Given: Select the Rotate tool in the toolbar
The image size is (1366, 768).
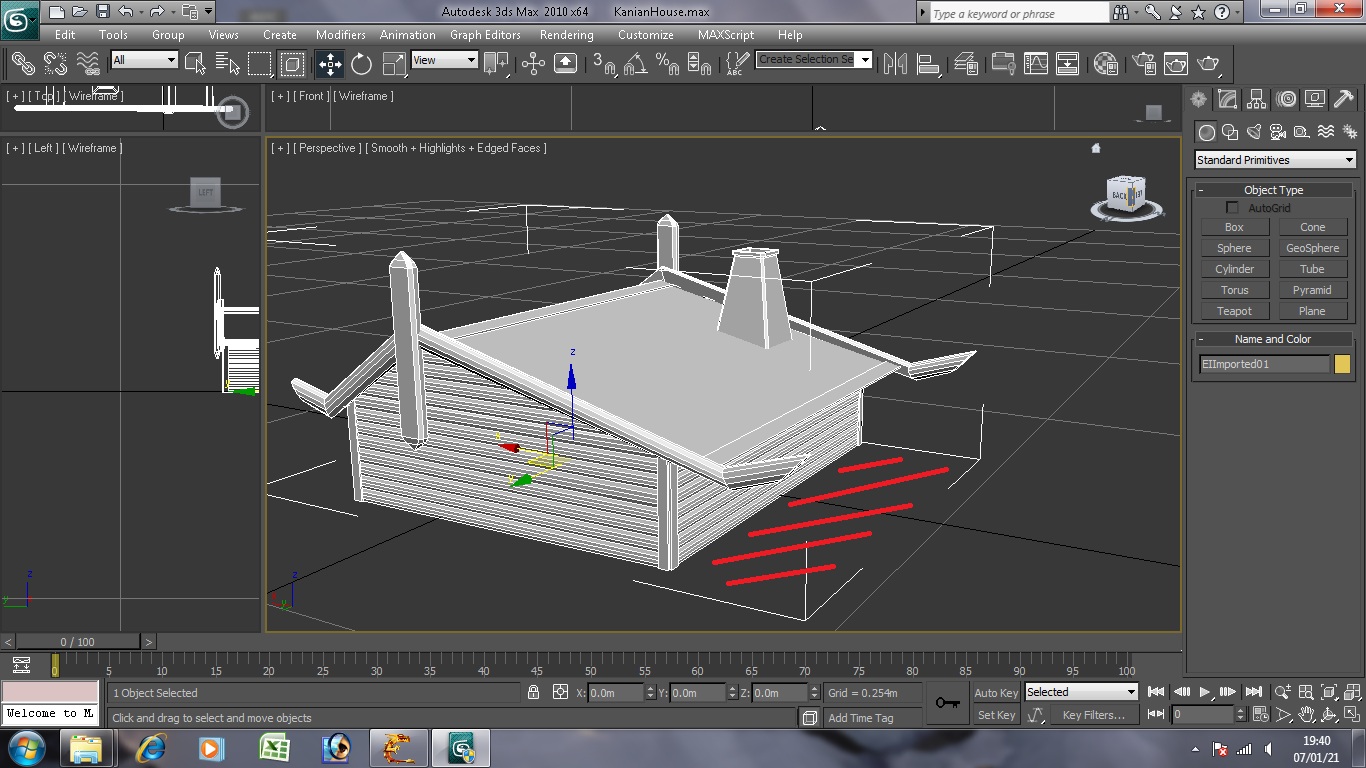Looking at the screenshot, I should point(361,64).
